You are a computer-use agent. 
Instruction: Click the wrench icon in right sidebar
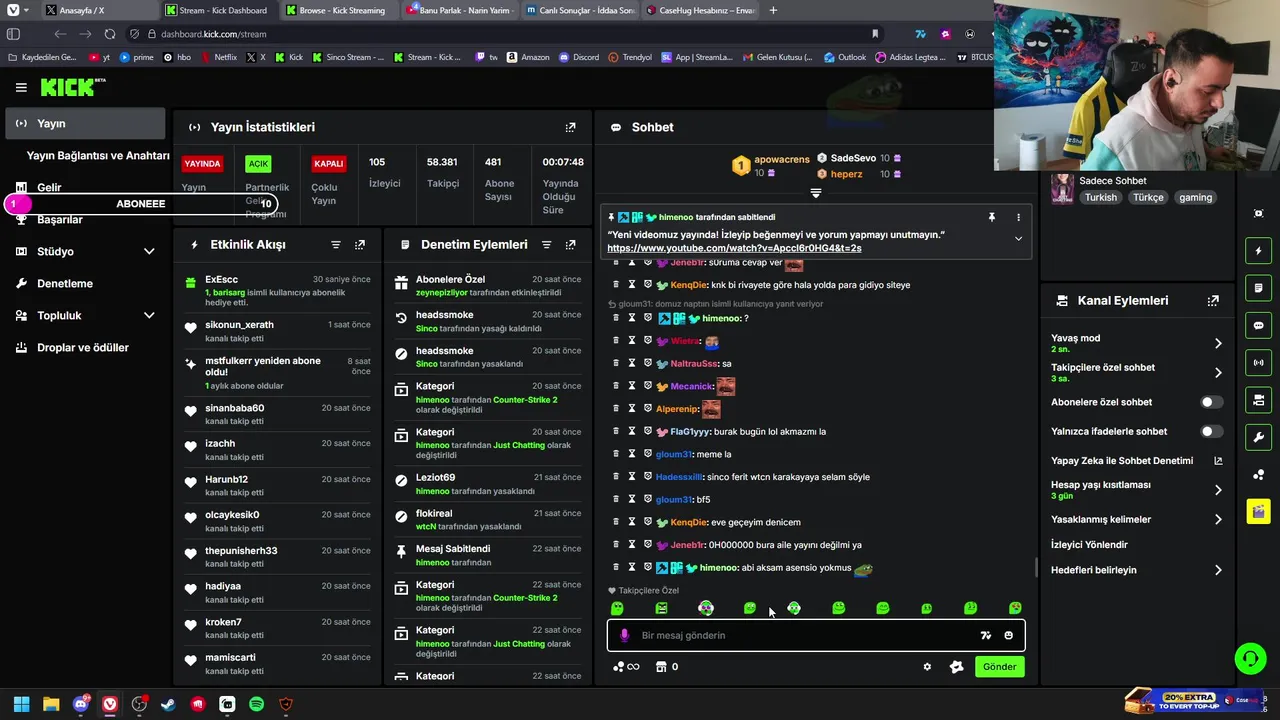(1258, 437)
